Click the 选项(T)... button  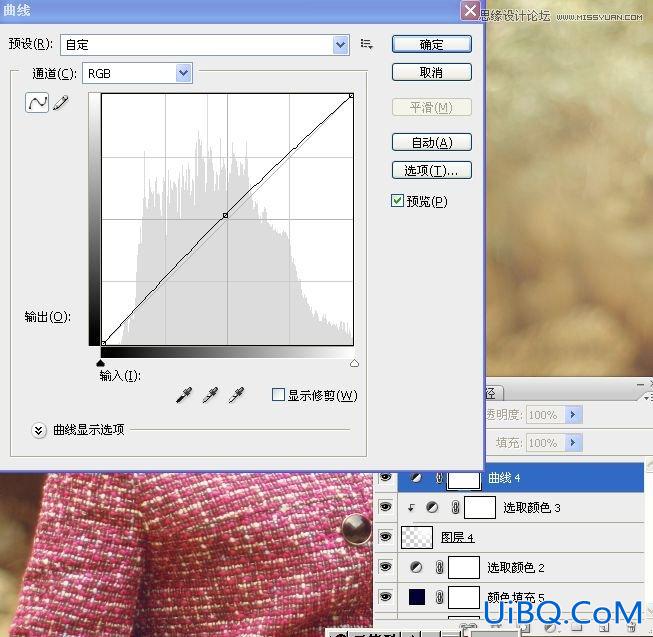tap(432, 170)
